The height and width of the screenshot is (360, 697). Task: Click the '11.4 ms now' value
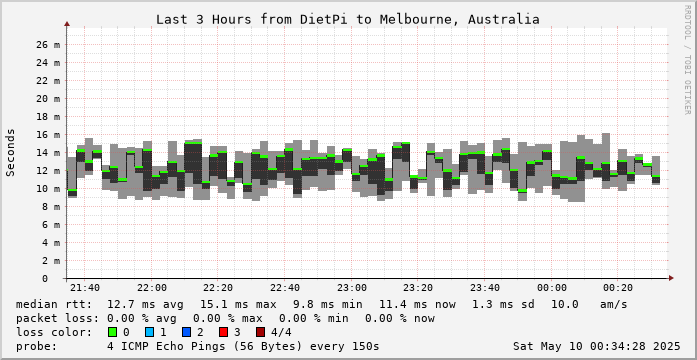pyautogui.click(x=417, y=305)
